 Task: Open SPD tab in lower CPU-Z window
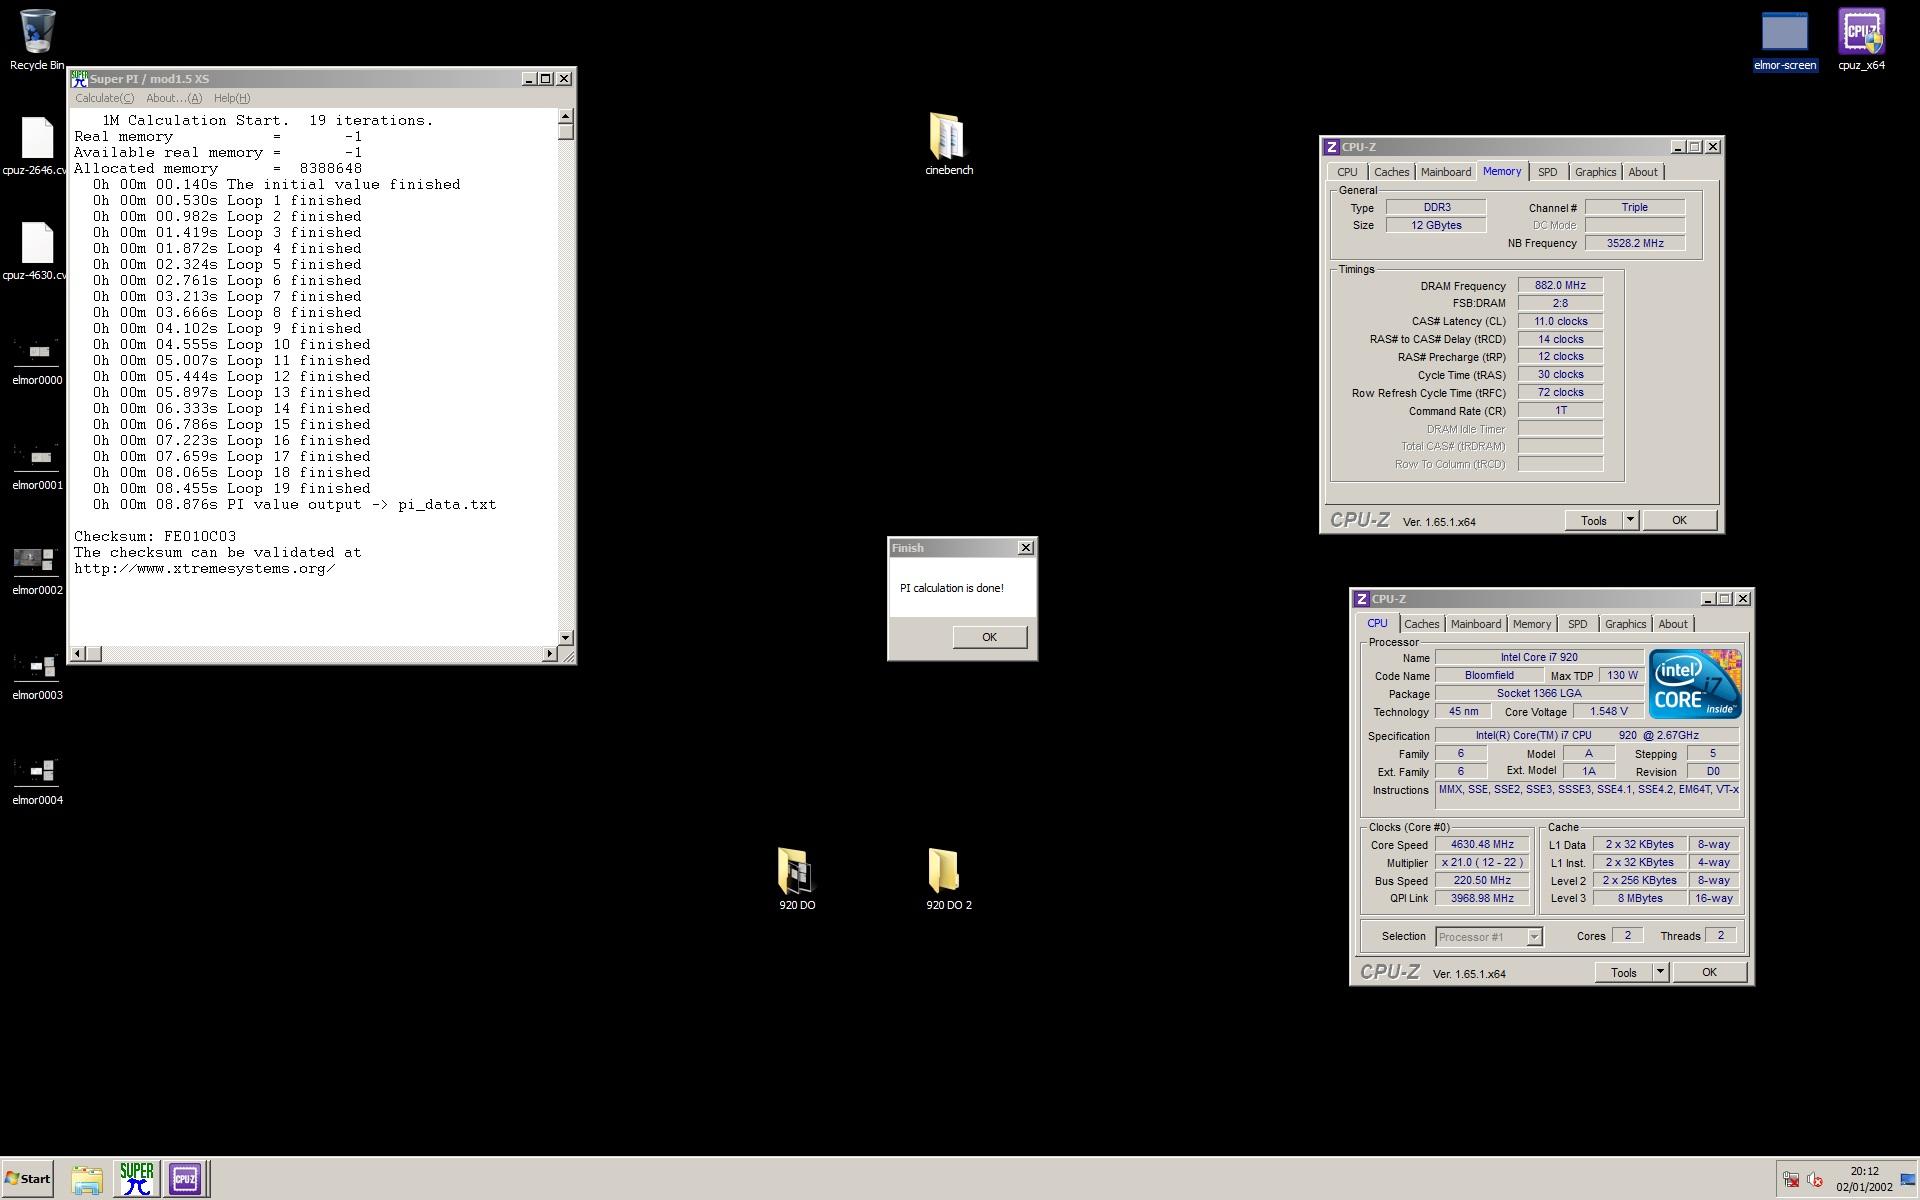tap(1577, 624)
